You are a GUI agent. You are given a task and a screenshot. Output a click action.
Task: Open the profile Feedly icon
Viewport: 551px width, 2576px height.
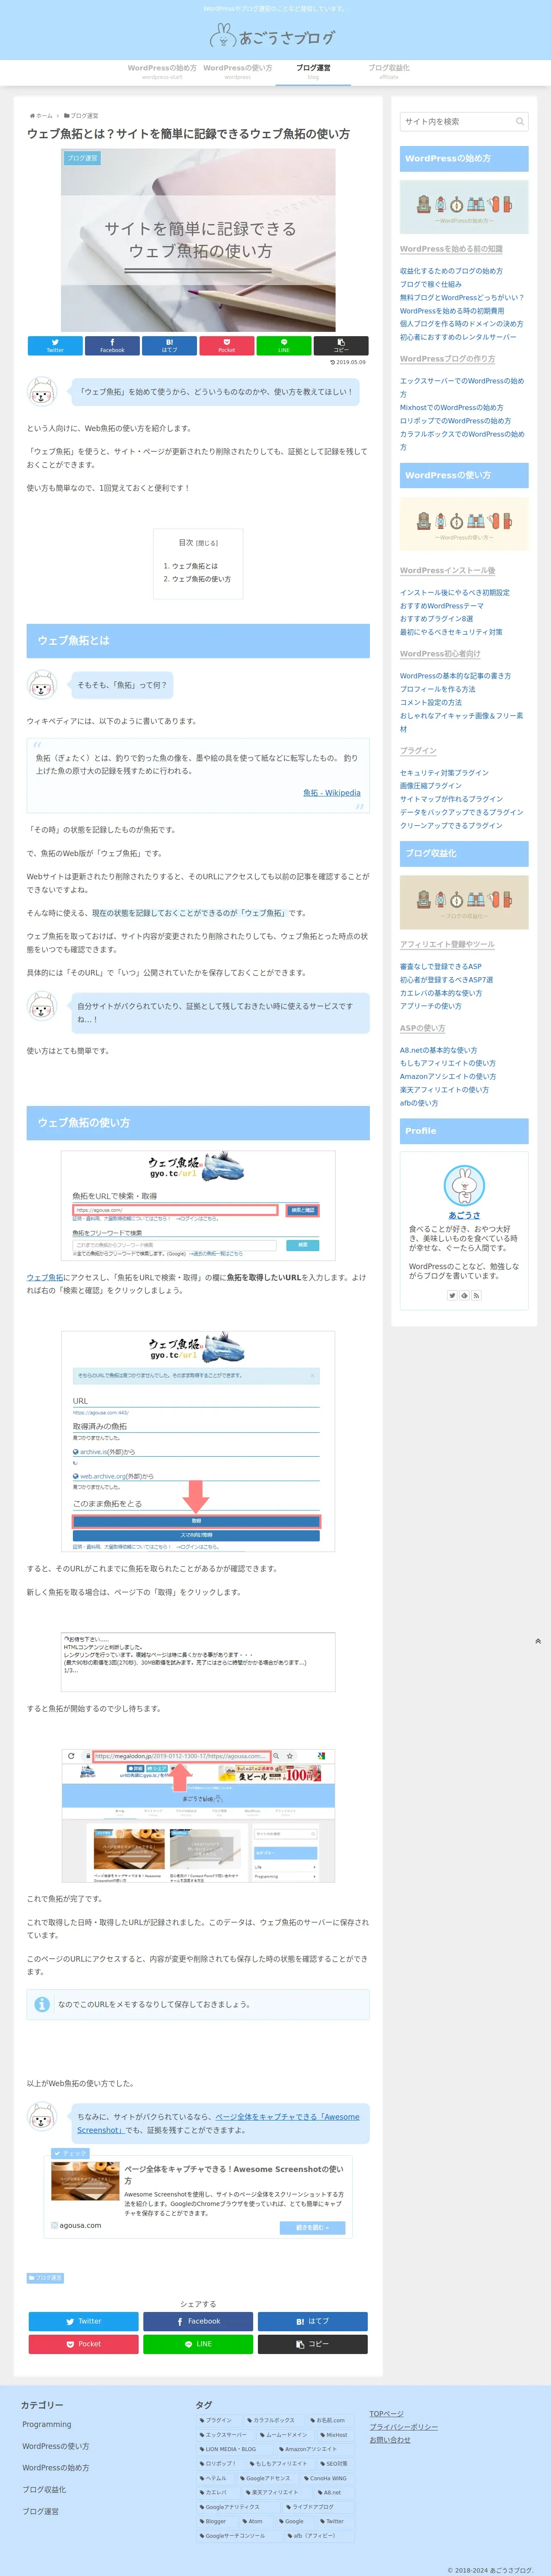[464, 1295]
